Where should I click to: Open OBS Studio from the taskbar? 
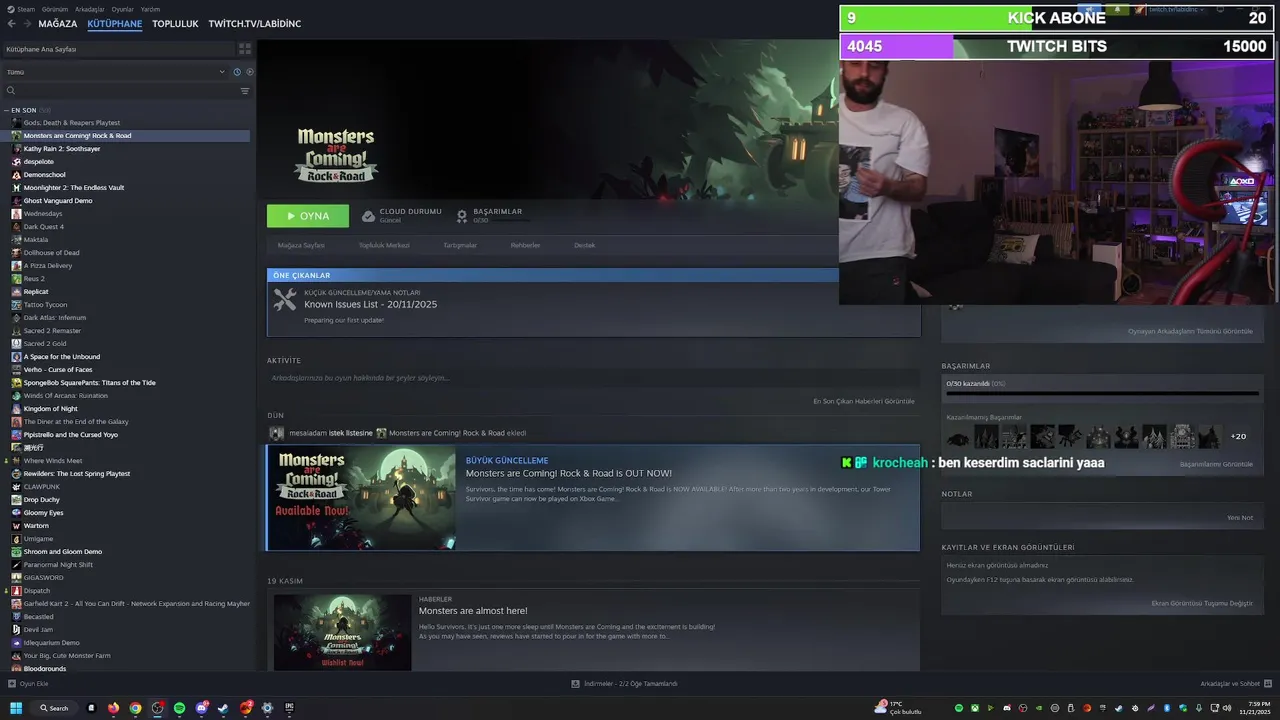tap(157, 708)
